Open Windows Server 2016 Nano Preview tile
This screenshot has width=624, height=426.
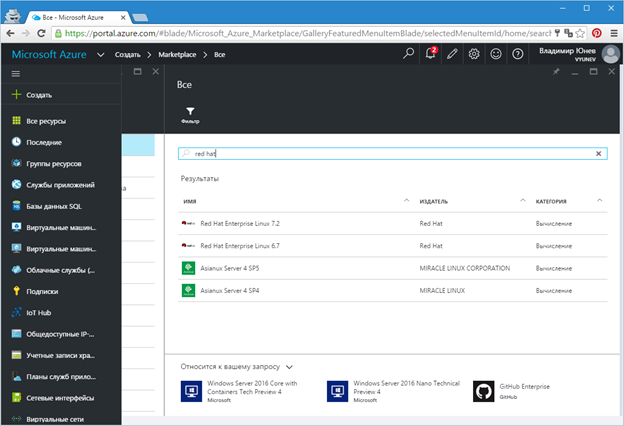click(394, 391)
